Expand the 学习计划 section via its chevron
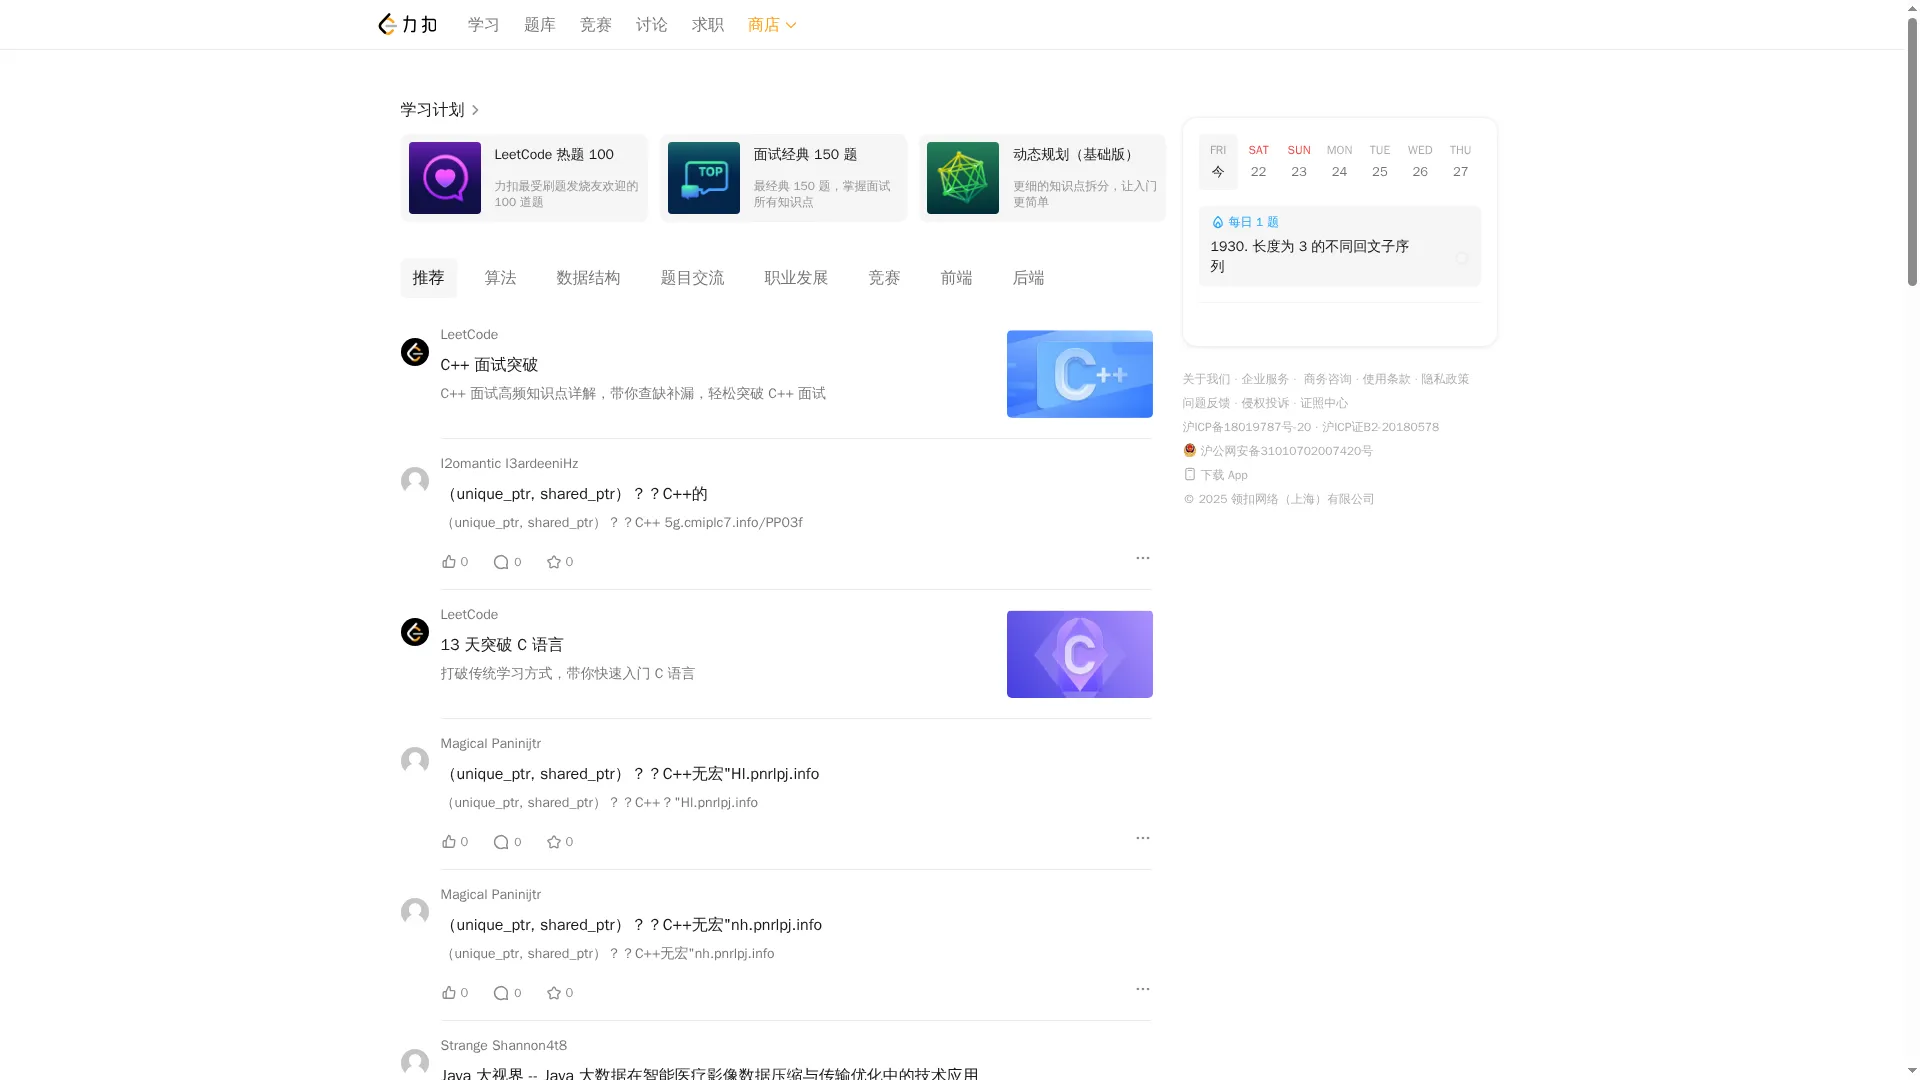This screenshot has width=1920, height=1080. (x=476, y=110)
